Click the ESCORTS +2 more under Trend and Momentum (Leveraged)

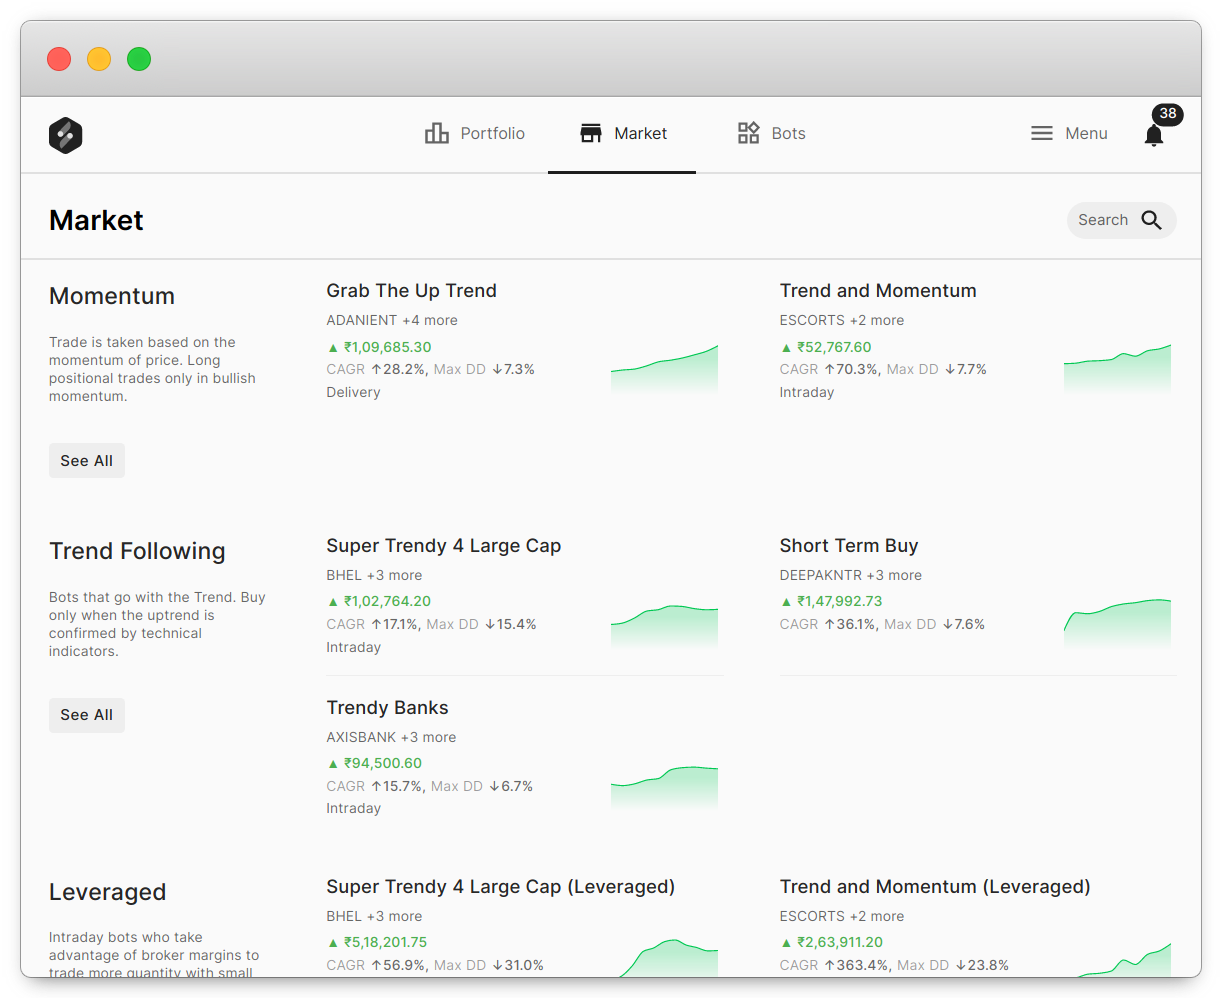(x=842, y=916)
